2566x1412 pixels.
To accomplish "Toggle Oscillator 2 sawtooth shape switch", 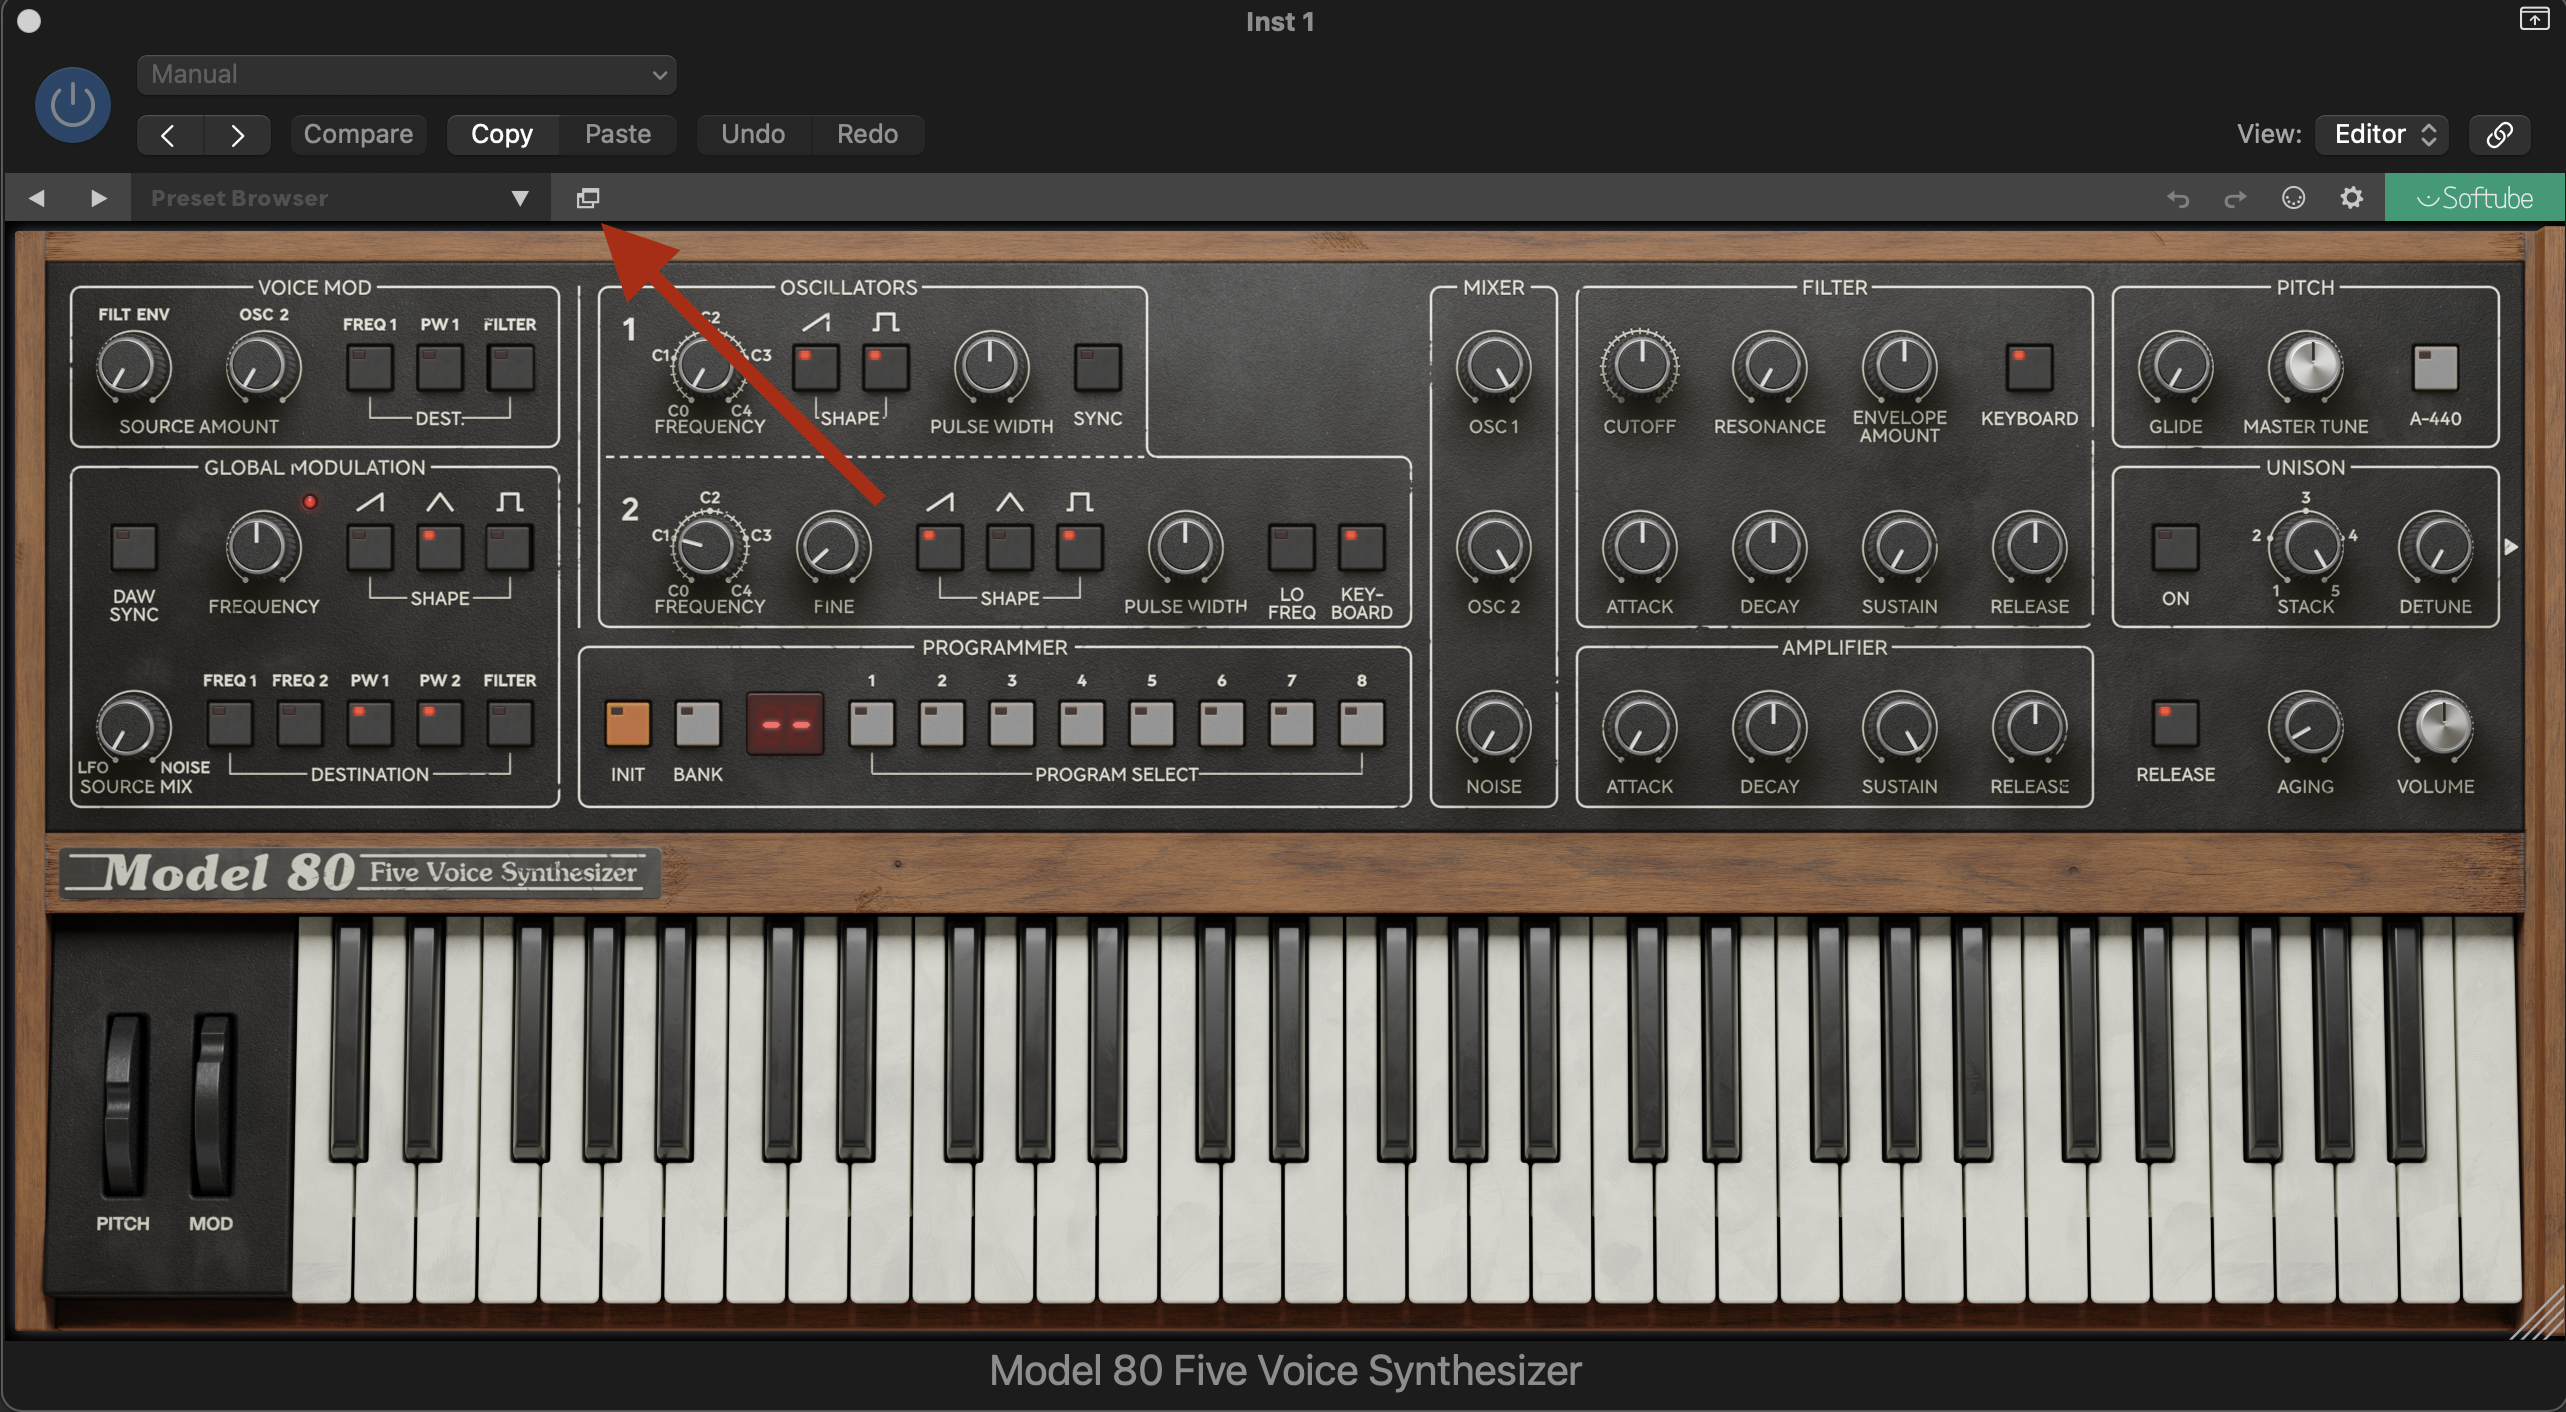I will (940, 547).
